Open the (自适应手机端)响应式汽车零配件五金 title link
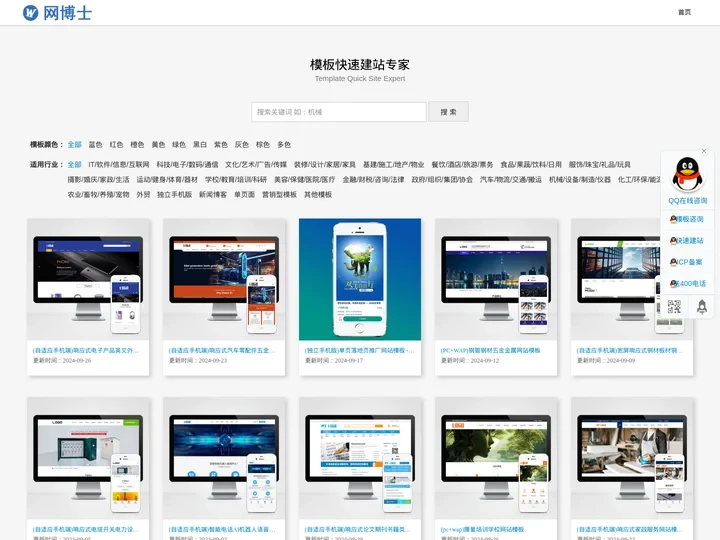Image resolution: width=720 pixels, height=540 pixels. (222, 350)
